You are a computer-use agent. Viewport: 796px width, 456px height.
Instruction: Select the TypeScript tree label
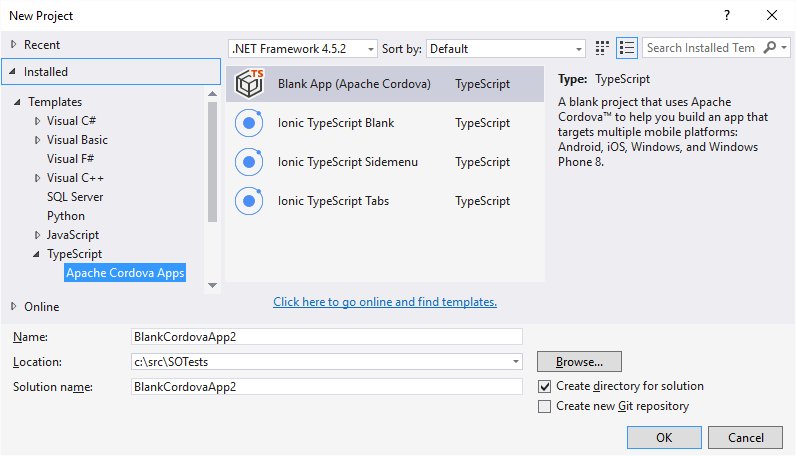tap(75, 254)
